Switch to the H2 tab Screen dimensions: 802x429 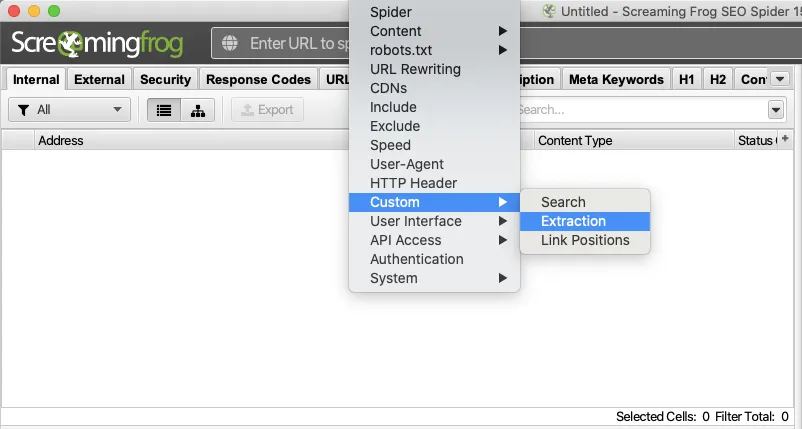point(718,80)
